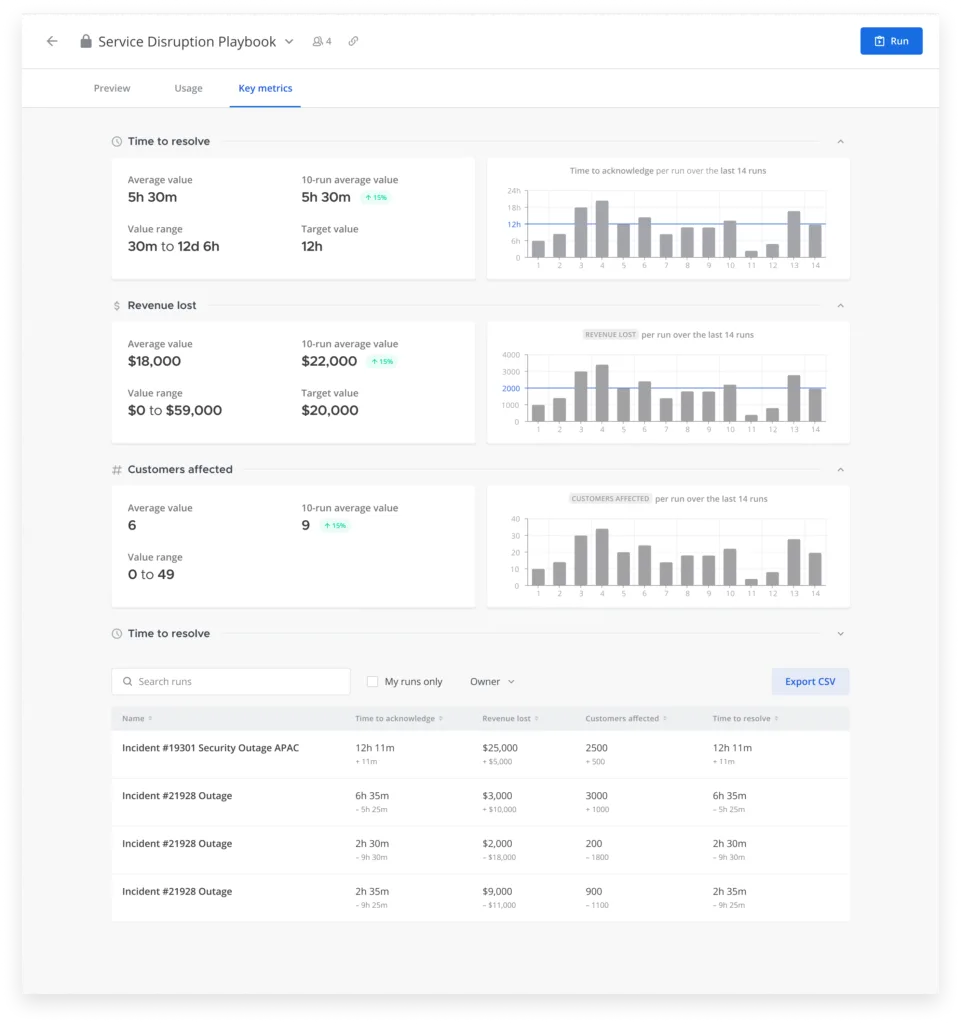Open the Incident #21928 Outage row with $9,000 lost
The width and height of the screenshot is (961, 1024).
(480, 897)
